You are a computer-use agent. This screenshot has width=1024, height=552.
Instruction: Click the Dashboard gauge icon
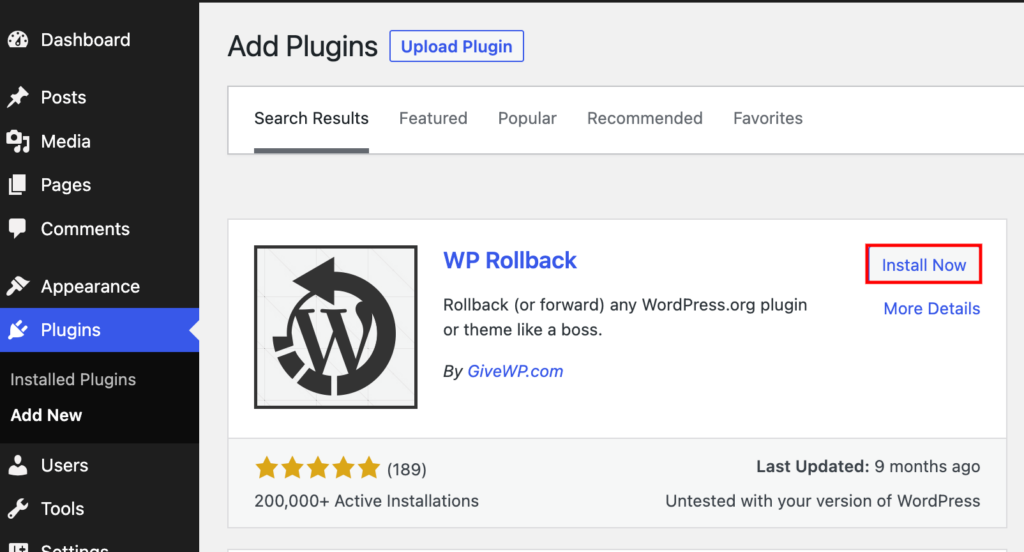coord(18,40)
